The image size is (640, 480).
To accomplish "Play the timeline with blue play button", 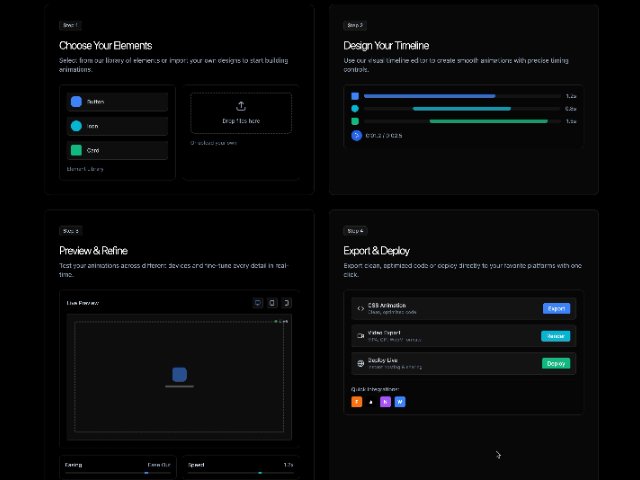I will pyautogui.click(x=356, y=136).
